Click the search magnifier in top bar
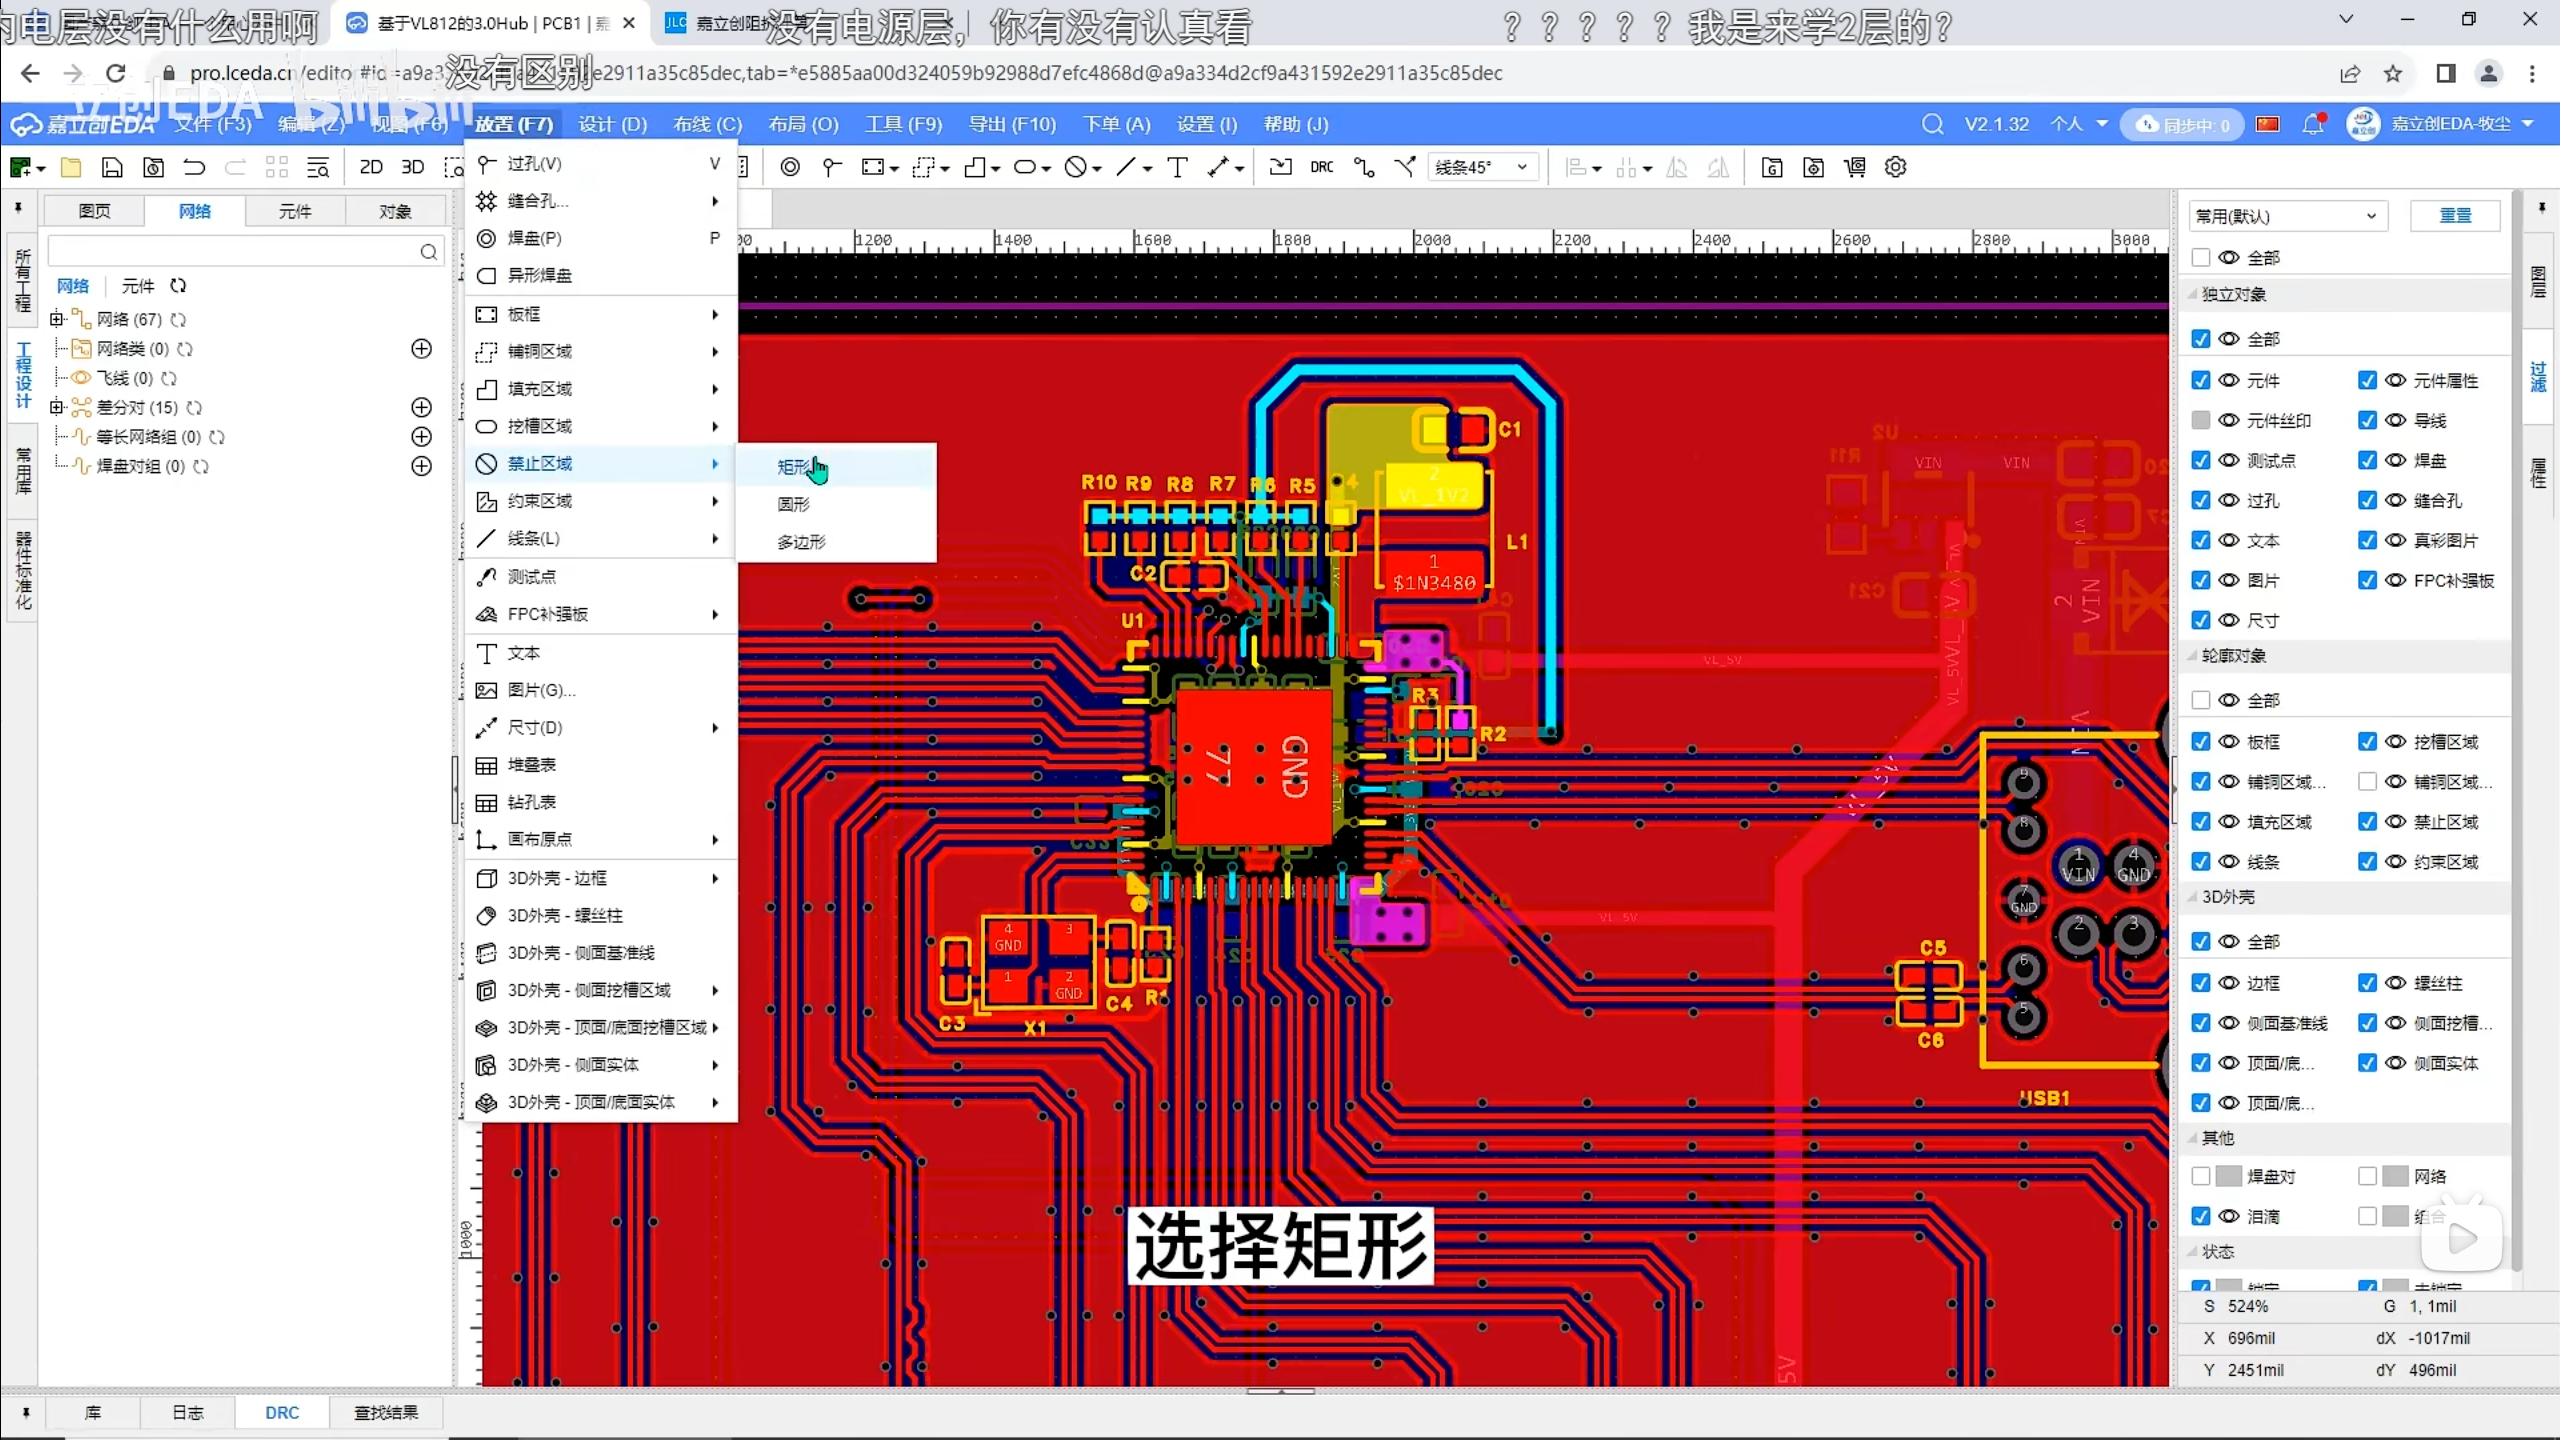 [x=1932, y=124]
